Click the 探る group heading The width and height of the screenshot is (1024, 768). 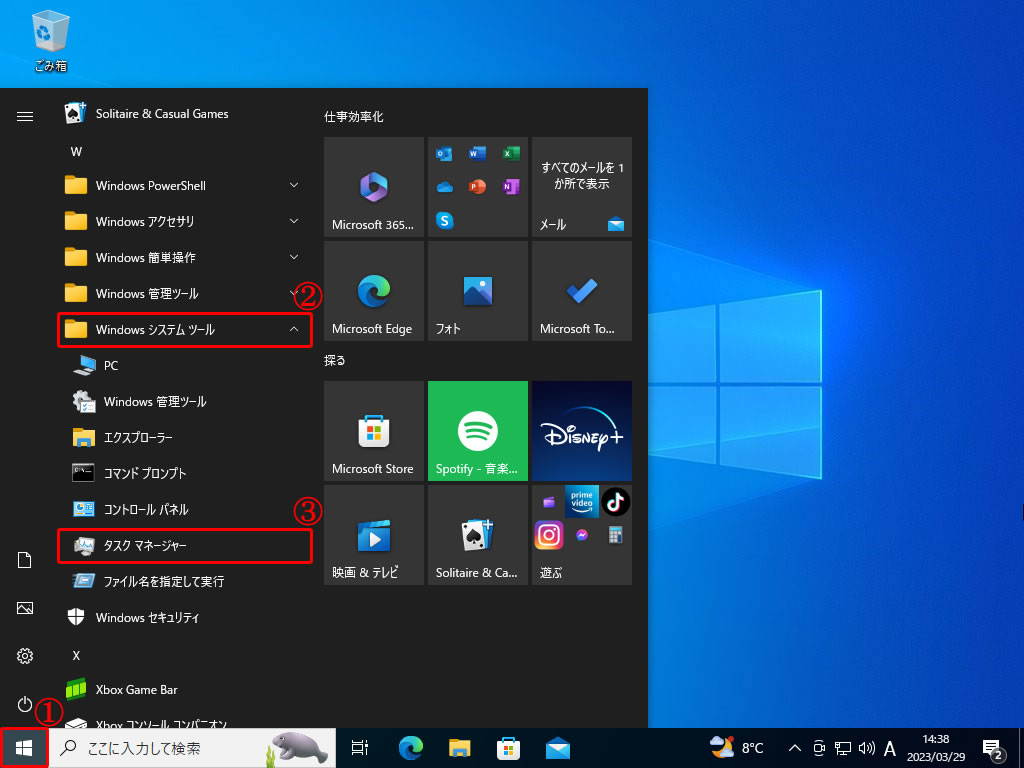click(334, 360)
